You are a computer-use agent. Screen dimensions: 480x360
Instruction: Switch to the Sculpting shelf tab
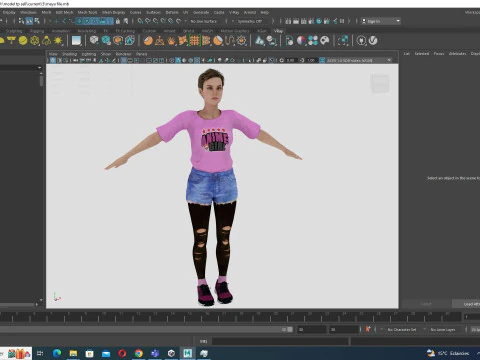point(14,31)
